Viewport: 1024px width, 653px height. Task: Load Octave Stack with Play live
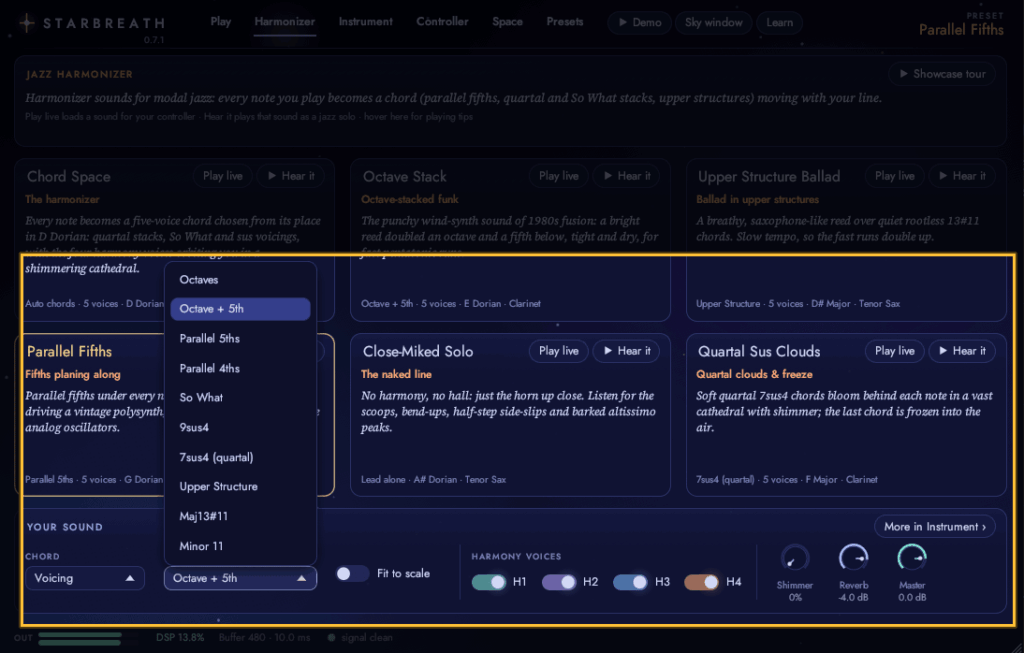point(558,176)
